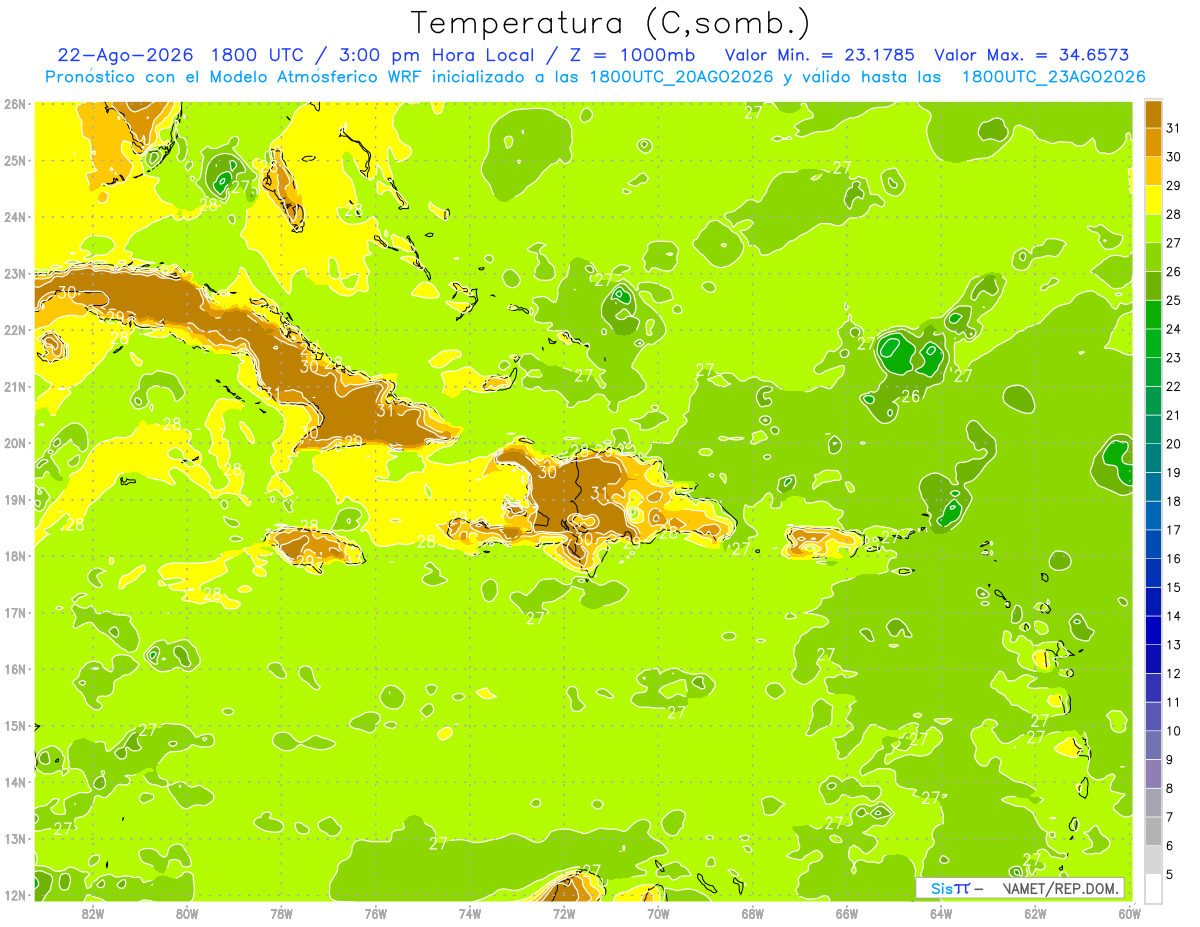
Task: Click the '16N' latitude axis label
Action: pyautogui.click(x=14, y=669)
